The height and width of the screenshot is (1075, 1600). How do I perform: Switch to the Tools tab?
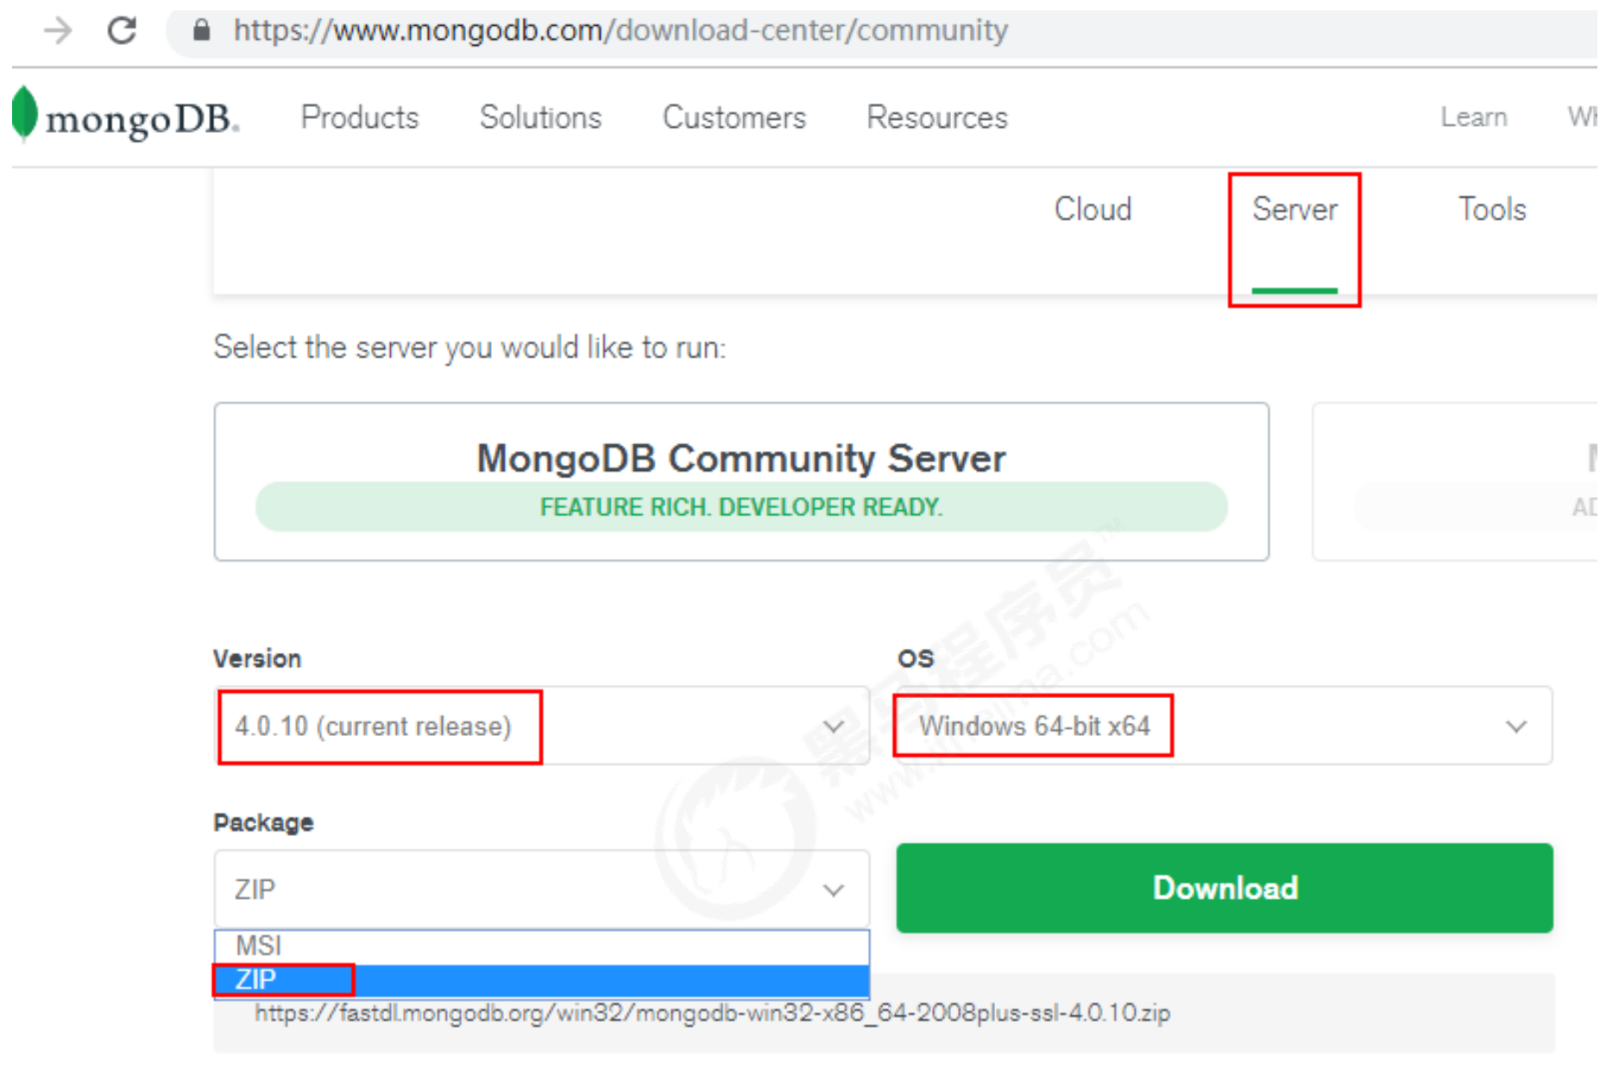[1492, 209]
